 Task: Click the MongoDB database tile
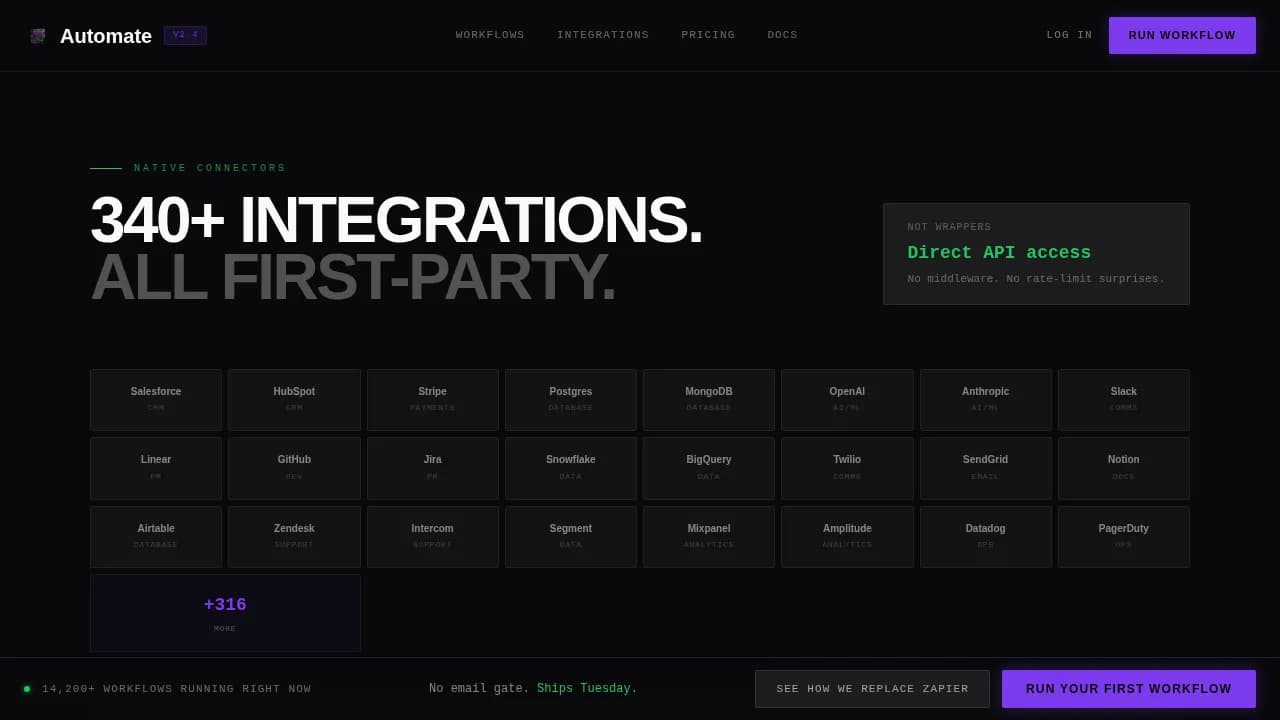point(709,399)
